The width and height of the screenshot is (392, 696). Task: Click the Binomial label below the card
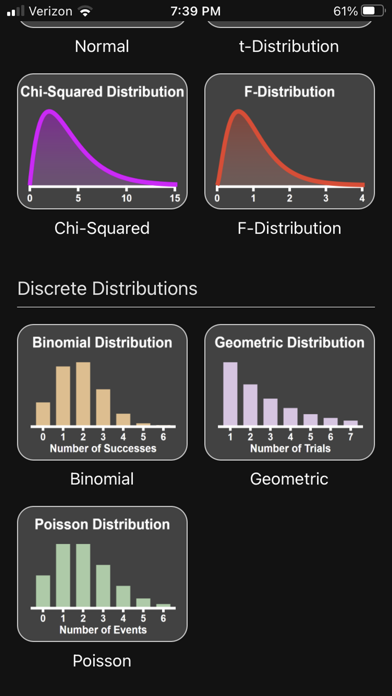102,479
